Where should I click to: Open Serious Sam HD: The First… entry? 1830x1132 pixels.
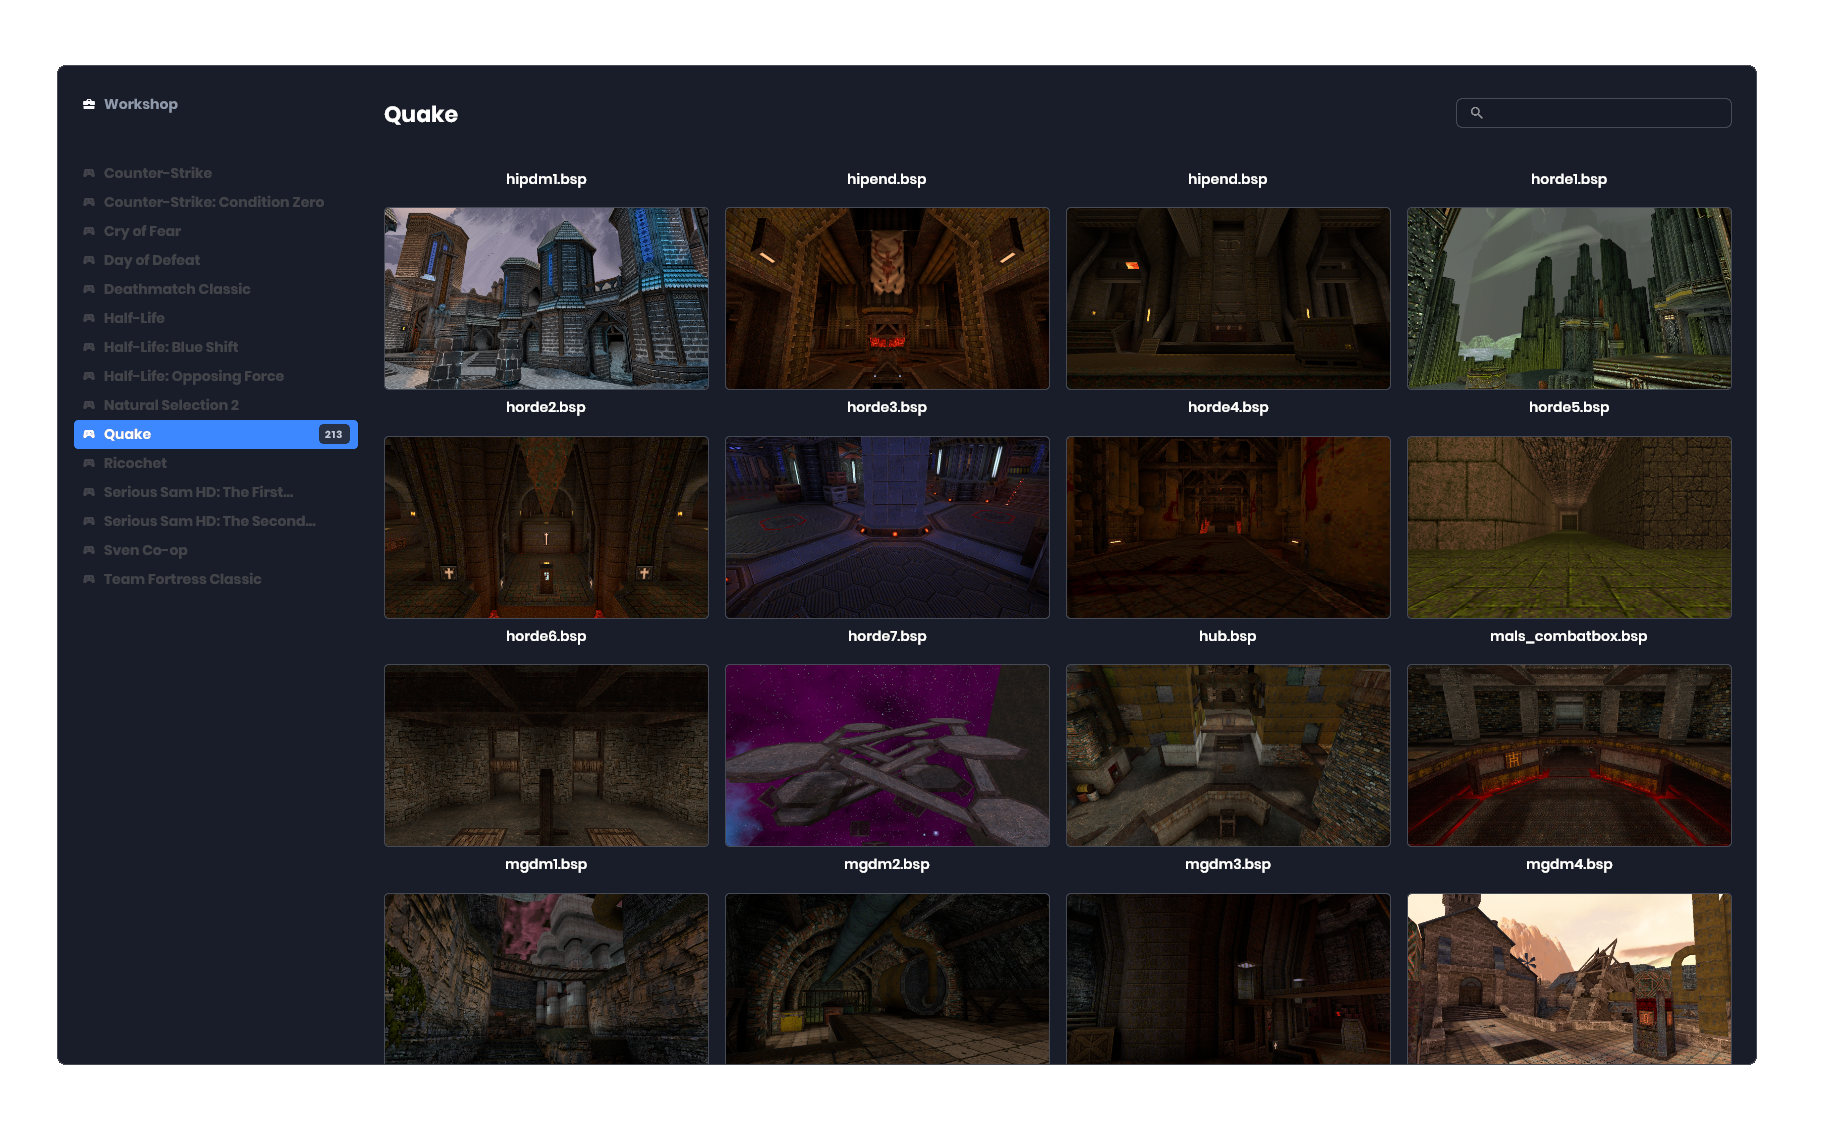(216, 492)
